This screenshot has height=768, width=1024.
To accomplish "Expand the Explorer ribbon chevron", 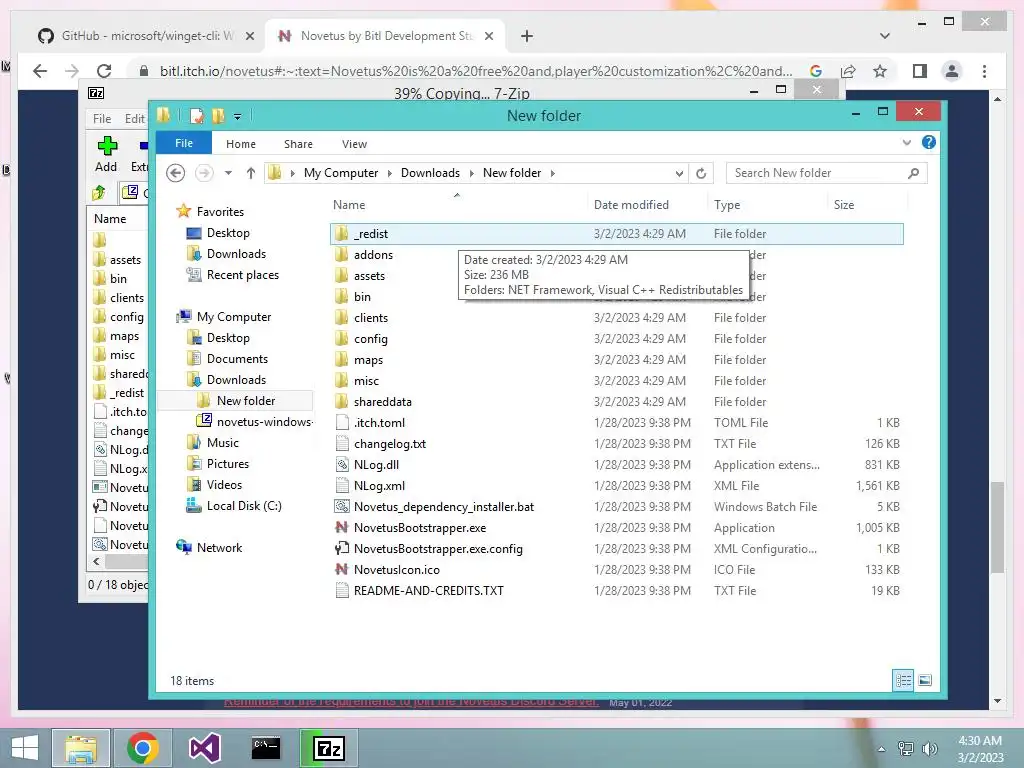I will coord(906,142).
